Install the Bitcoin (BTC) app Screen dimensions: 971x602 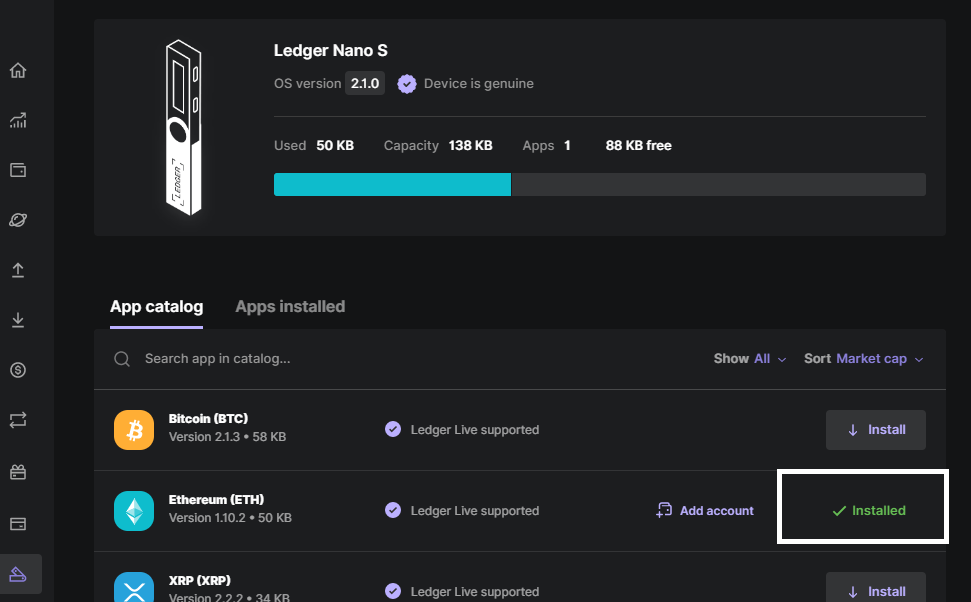pyautogui.click(x=876, y=430)
